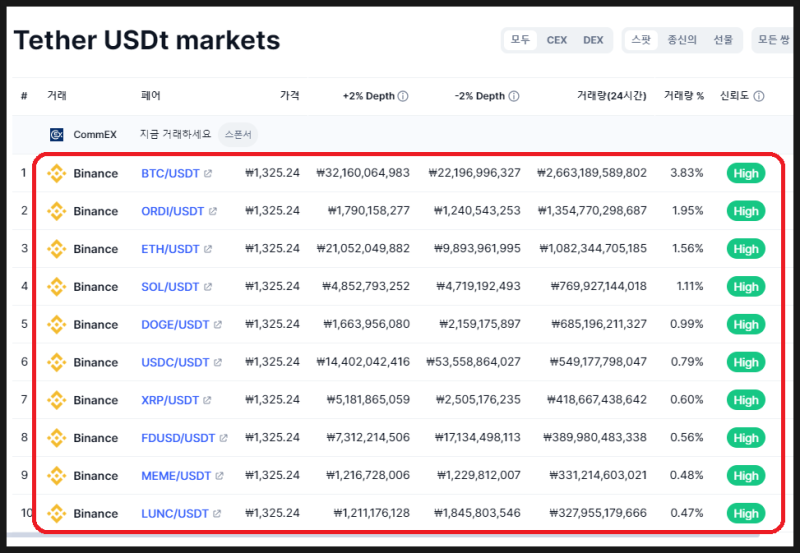Open the BTC/USDT pair link
The image size is (800, 553).
click(170, 173)
